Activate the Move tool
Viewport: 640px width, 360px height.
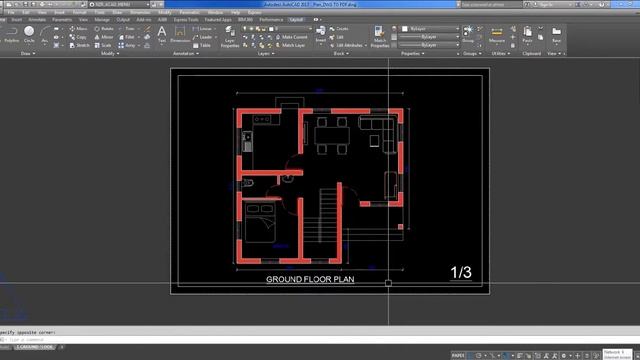pos(78,29)
